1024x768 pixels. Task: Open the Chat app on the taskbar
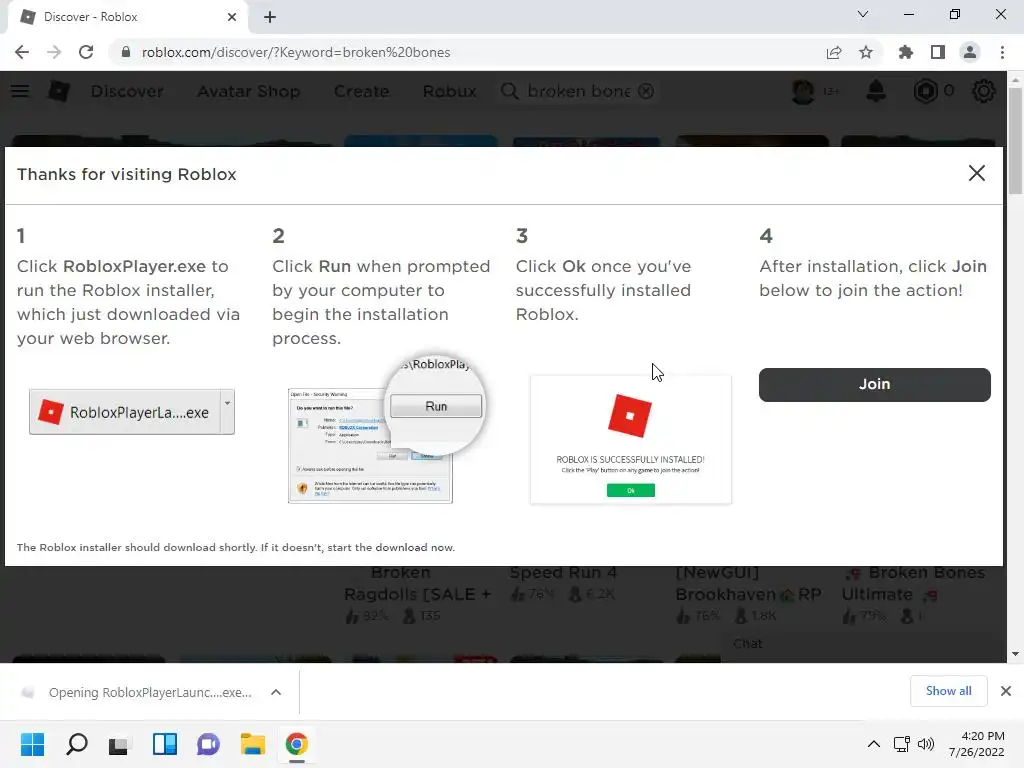(x=208, y=744)
